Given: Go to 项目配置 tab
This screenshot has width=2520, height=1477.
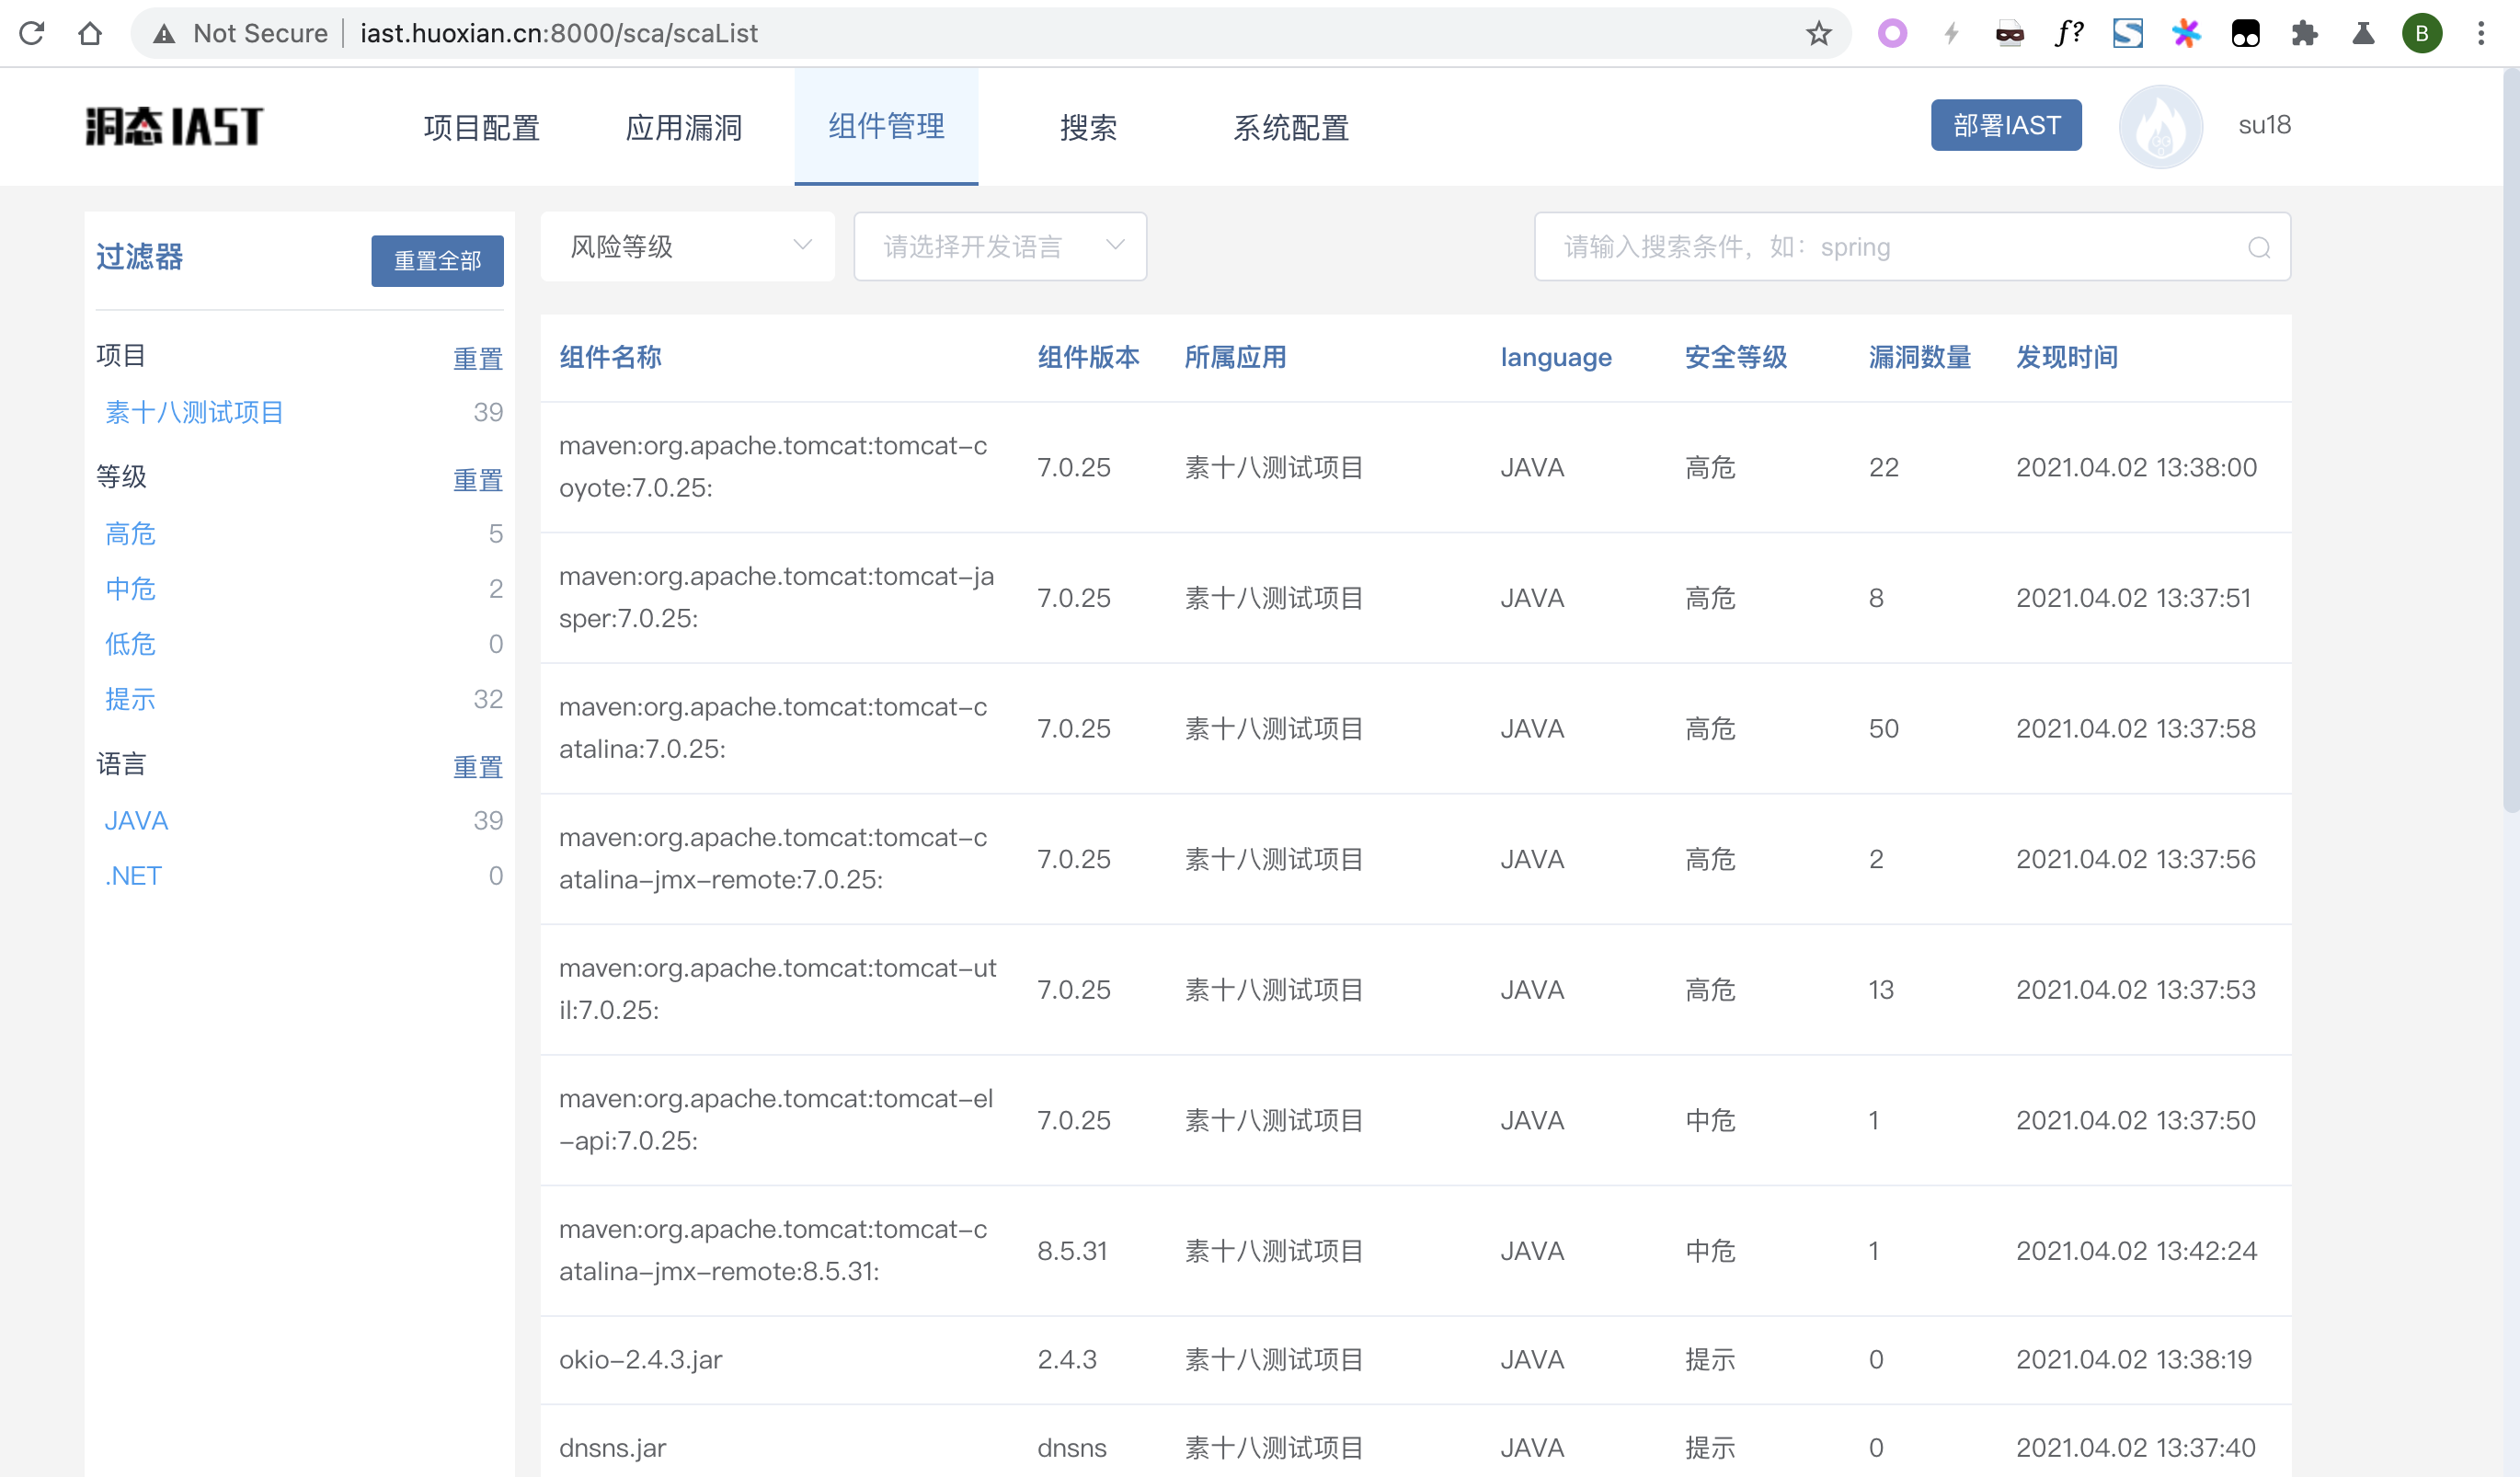Looking at the screenshot, I should pos(481,127).
